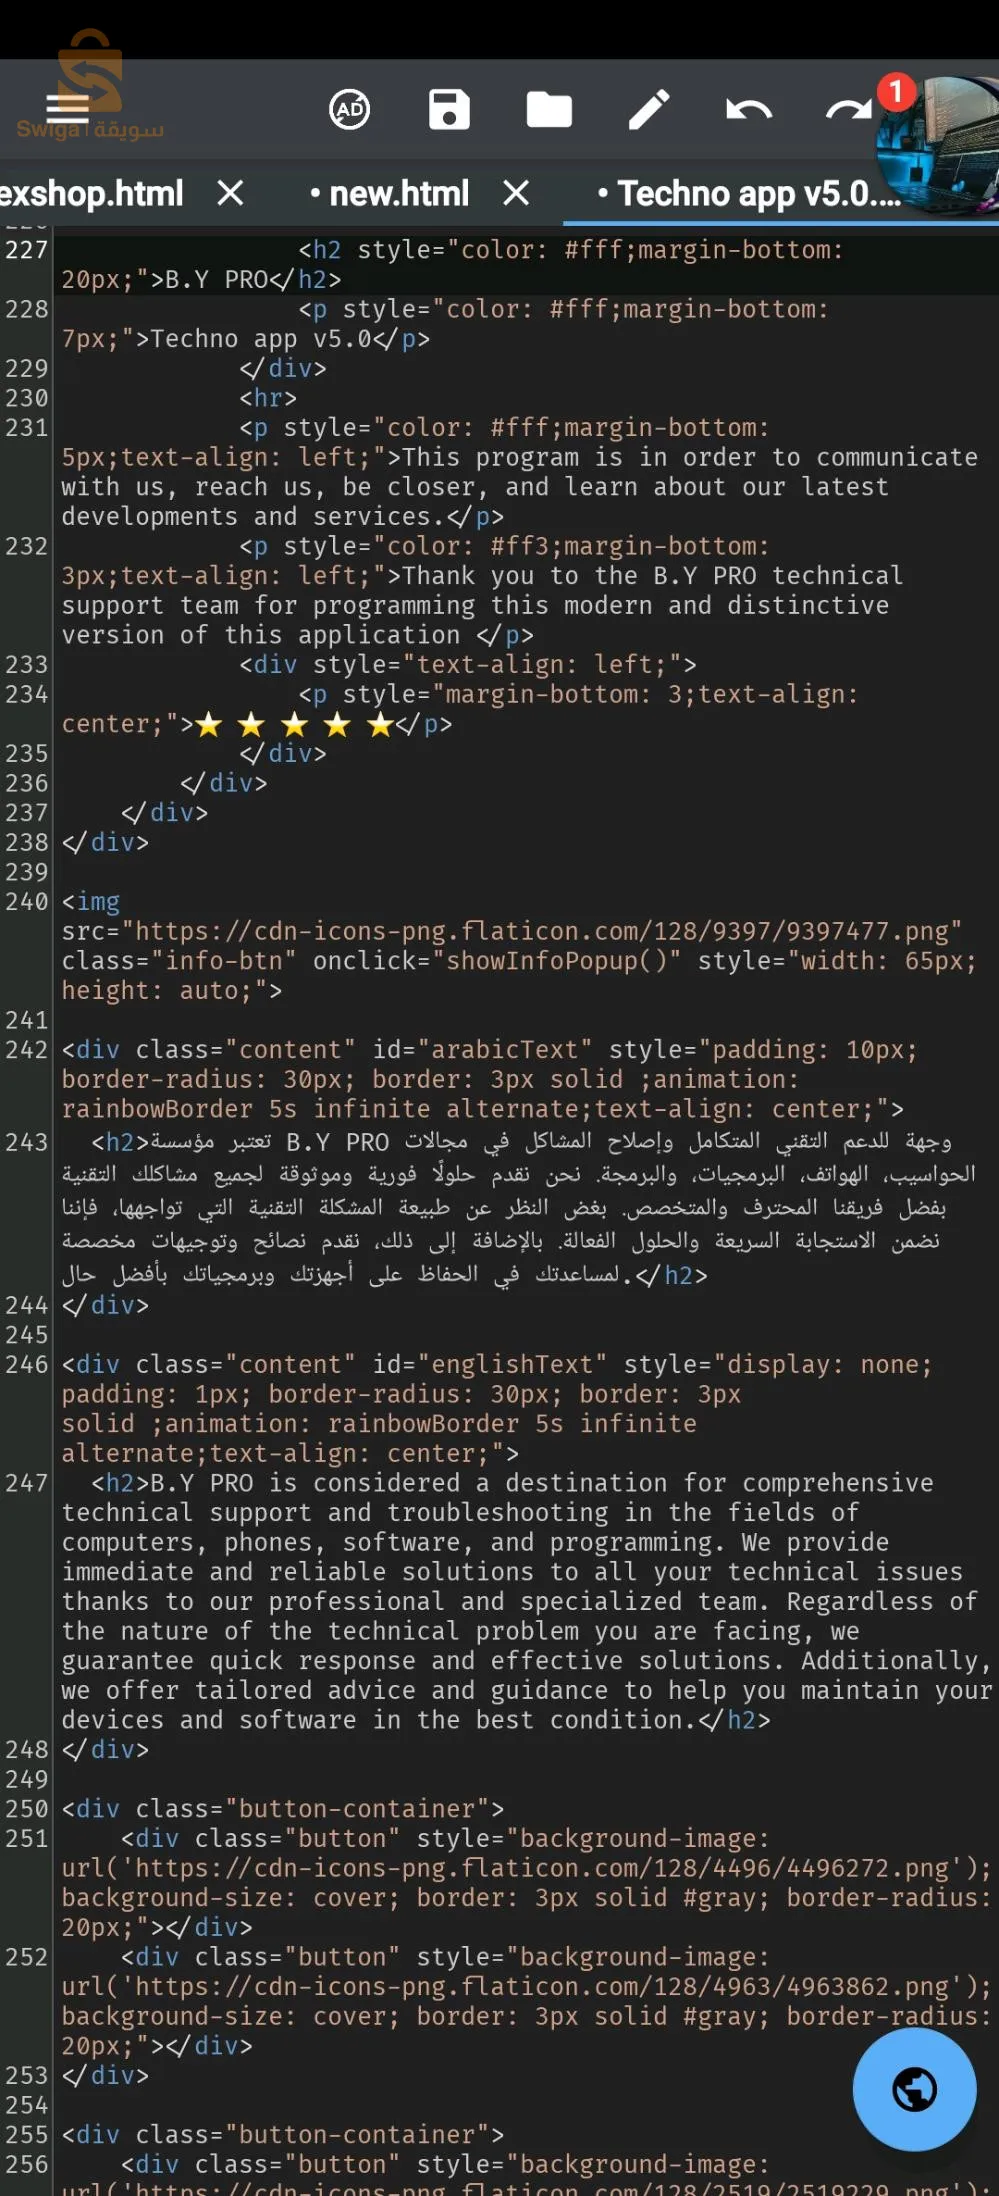Viewport: 999px width, 2196px height.
Task: Click the Arabic paragraph in line 243
Action: tap(518, 1208)
